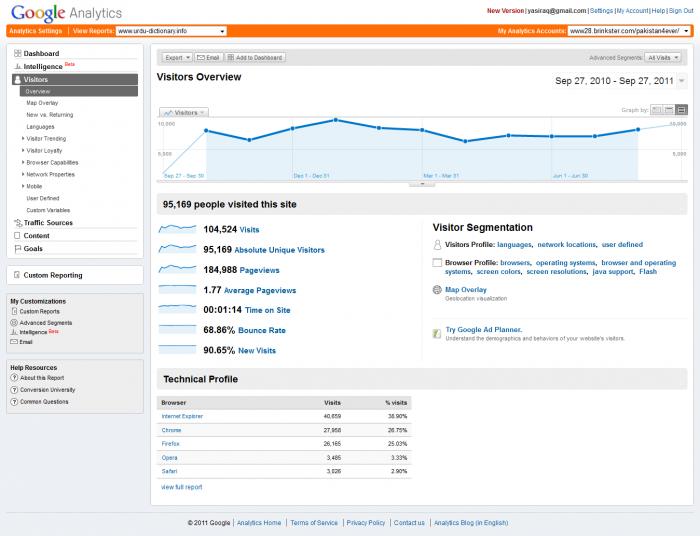Open the date range selector arrow

(x=681, y=81)
